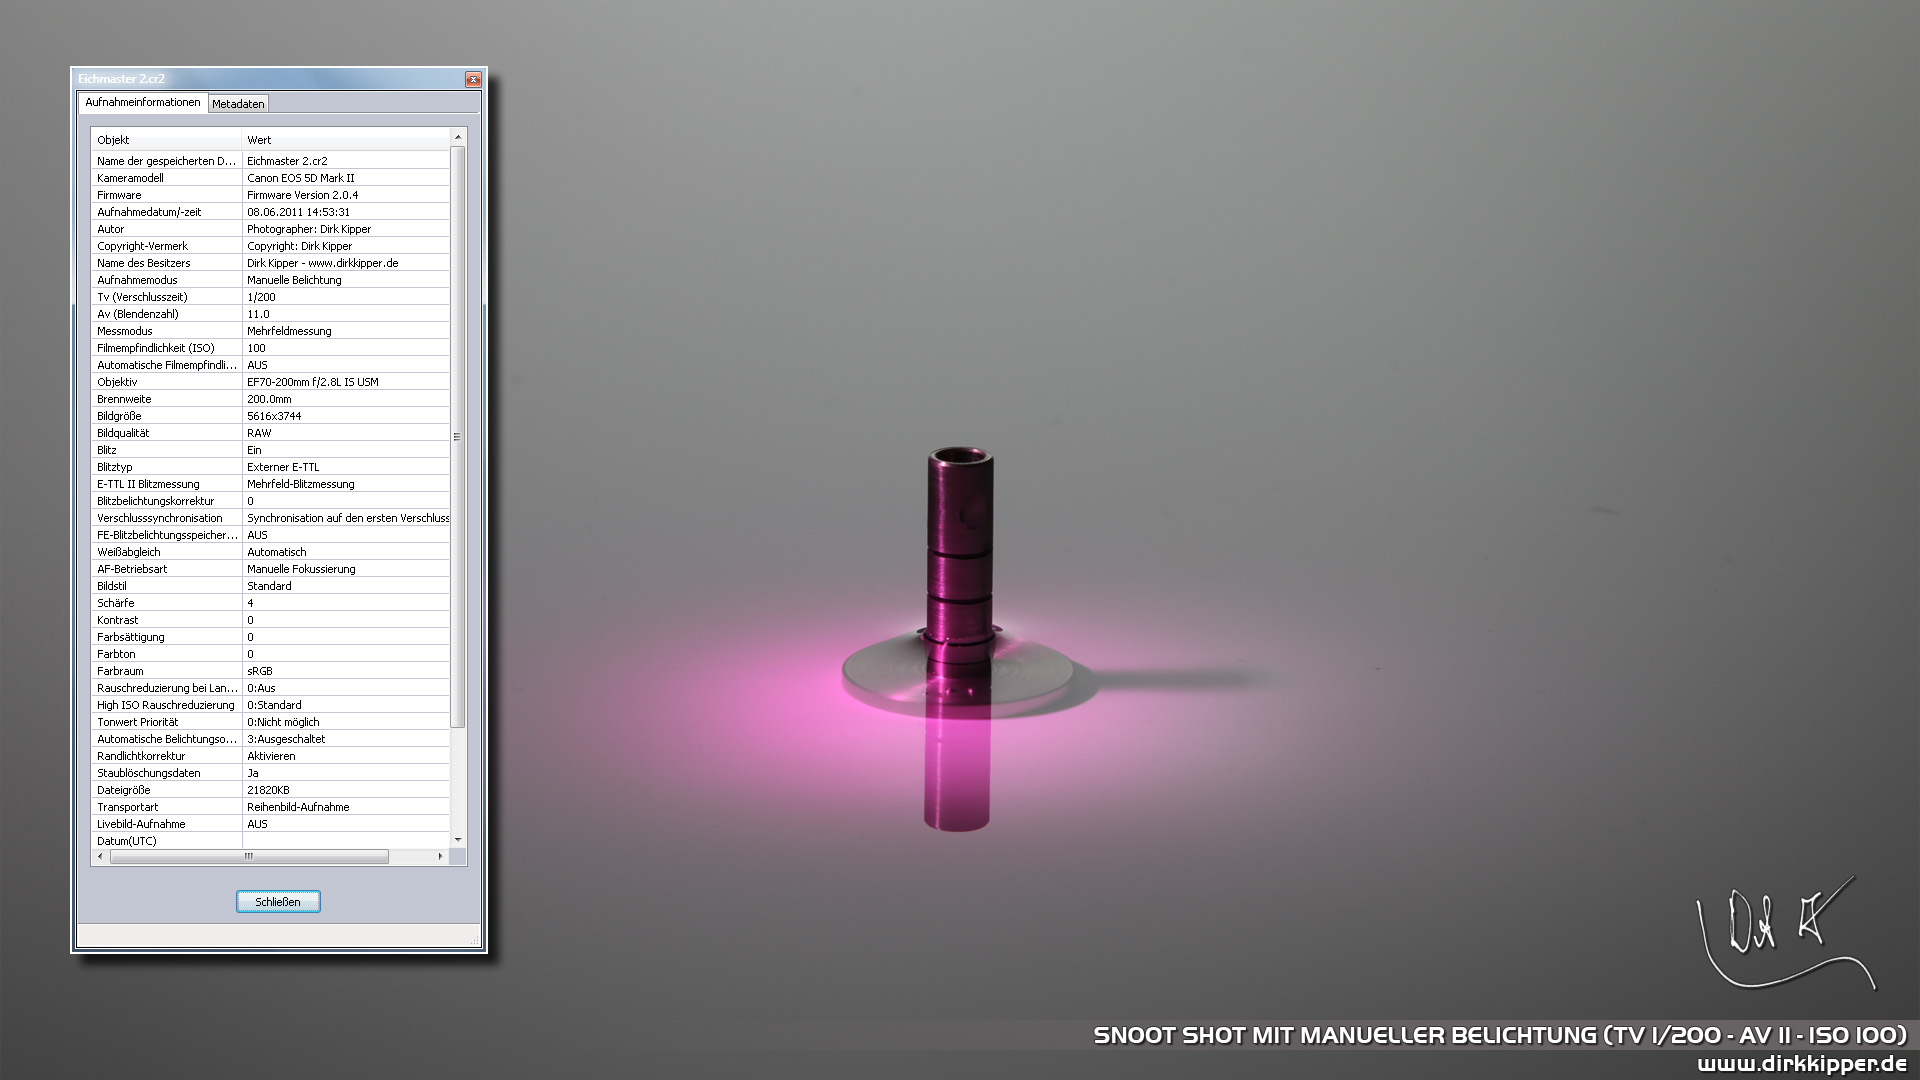1920x1080 pixels.
Task: Click the horizontal scrollbar thumb
Action: point(249,857)
